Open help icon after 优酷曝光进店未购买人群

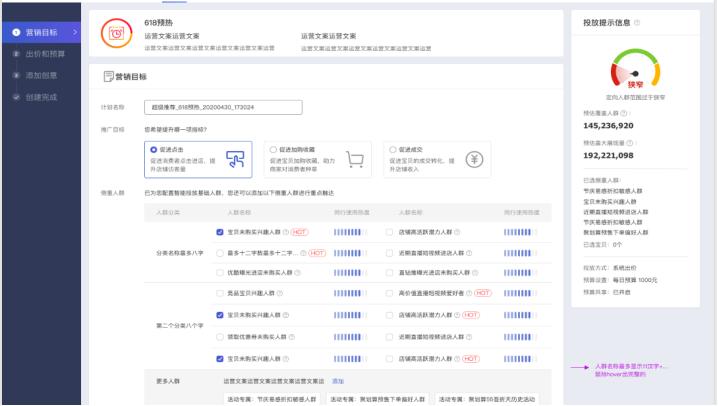coord(298,273)
